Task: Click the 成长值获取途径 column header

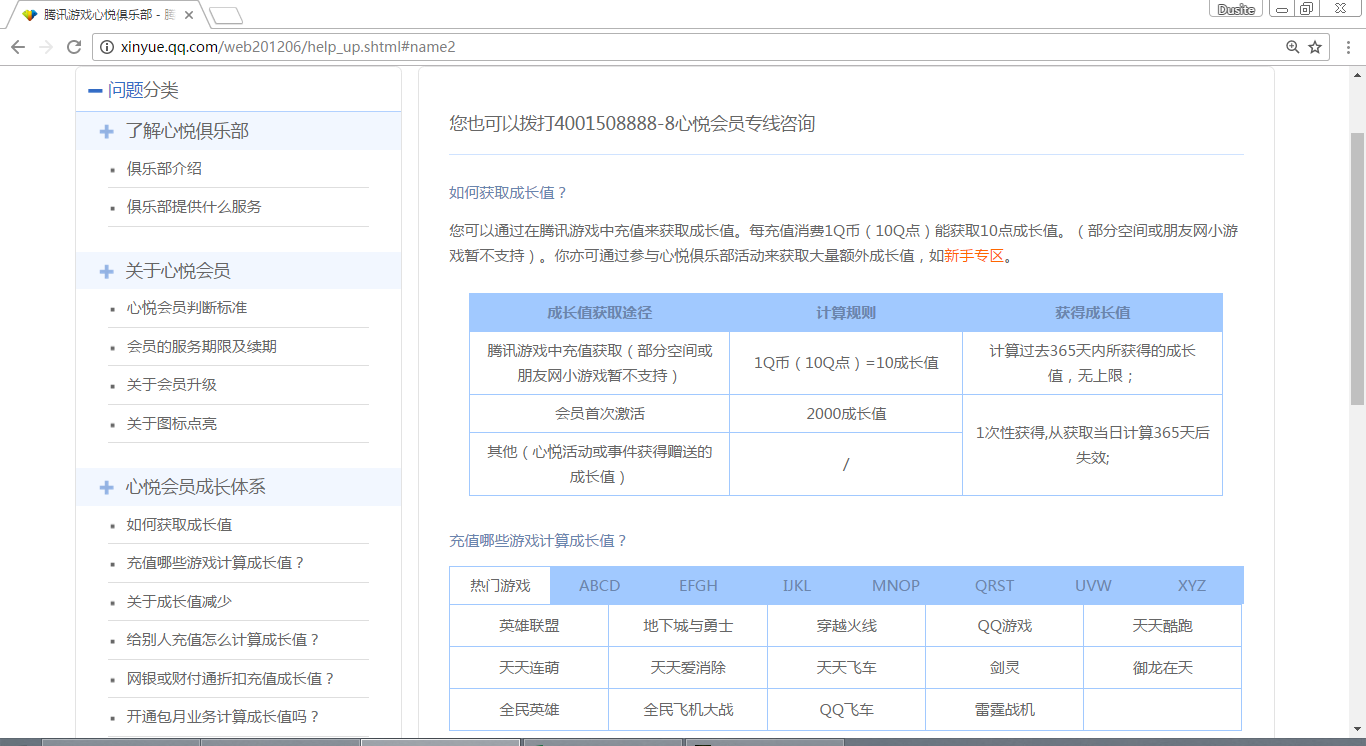Action: [600, 313]
